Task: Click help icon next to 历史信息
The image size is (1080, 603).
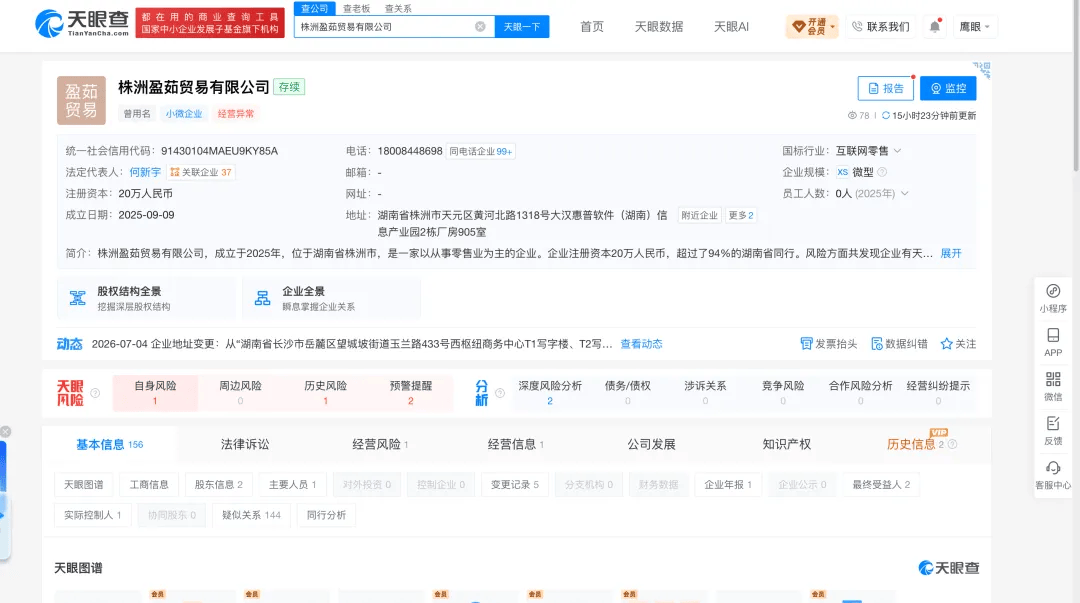Action: (x=953, y=444)
